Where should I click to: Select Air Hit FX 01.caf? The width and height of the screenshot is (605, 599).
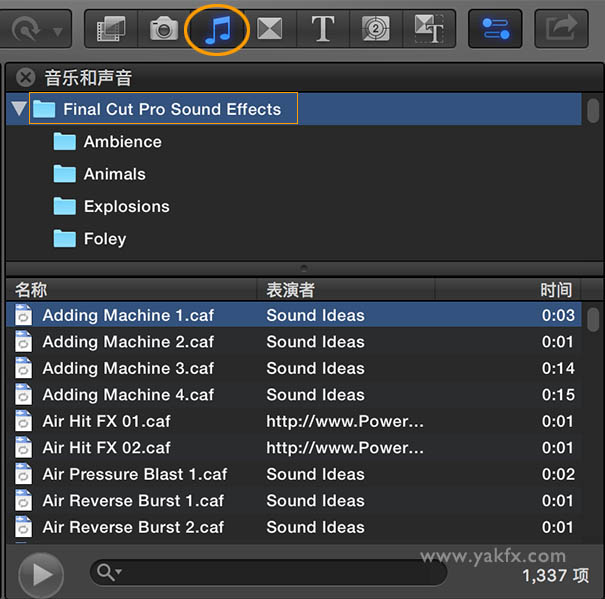click(294, 421)
